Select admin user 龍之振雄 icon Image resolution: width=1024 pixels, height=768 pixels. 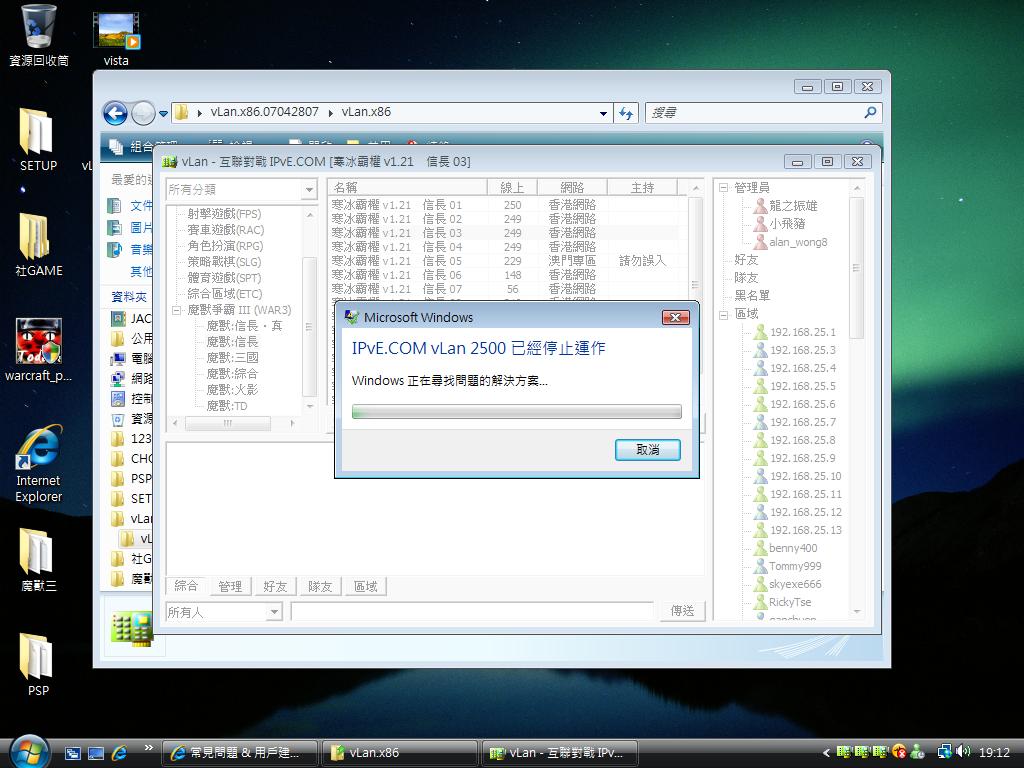tap(760, 206)
